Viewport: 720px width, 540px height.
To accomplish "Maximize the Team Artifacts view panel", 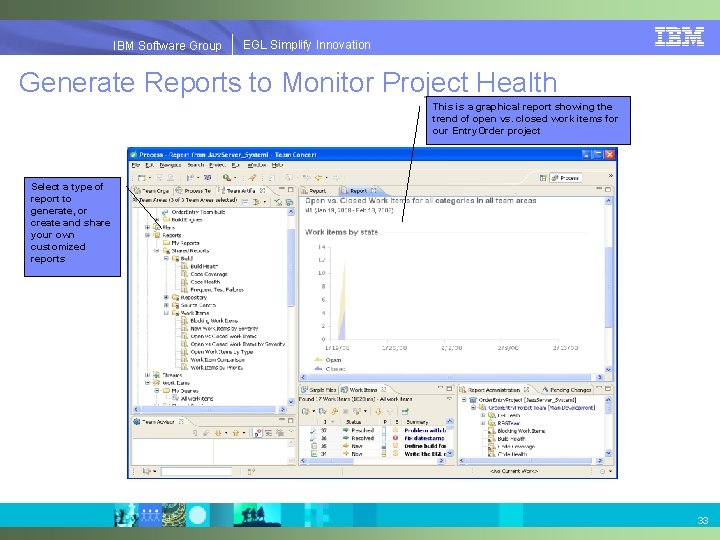I will [x=291, y=189].
